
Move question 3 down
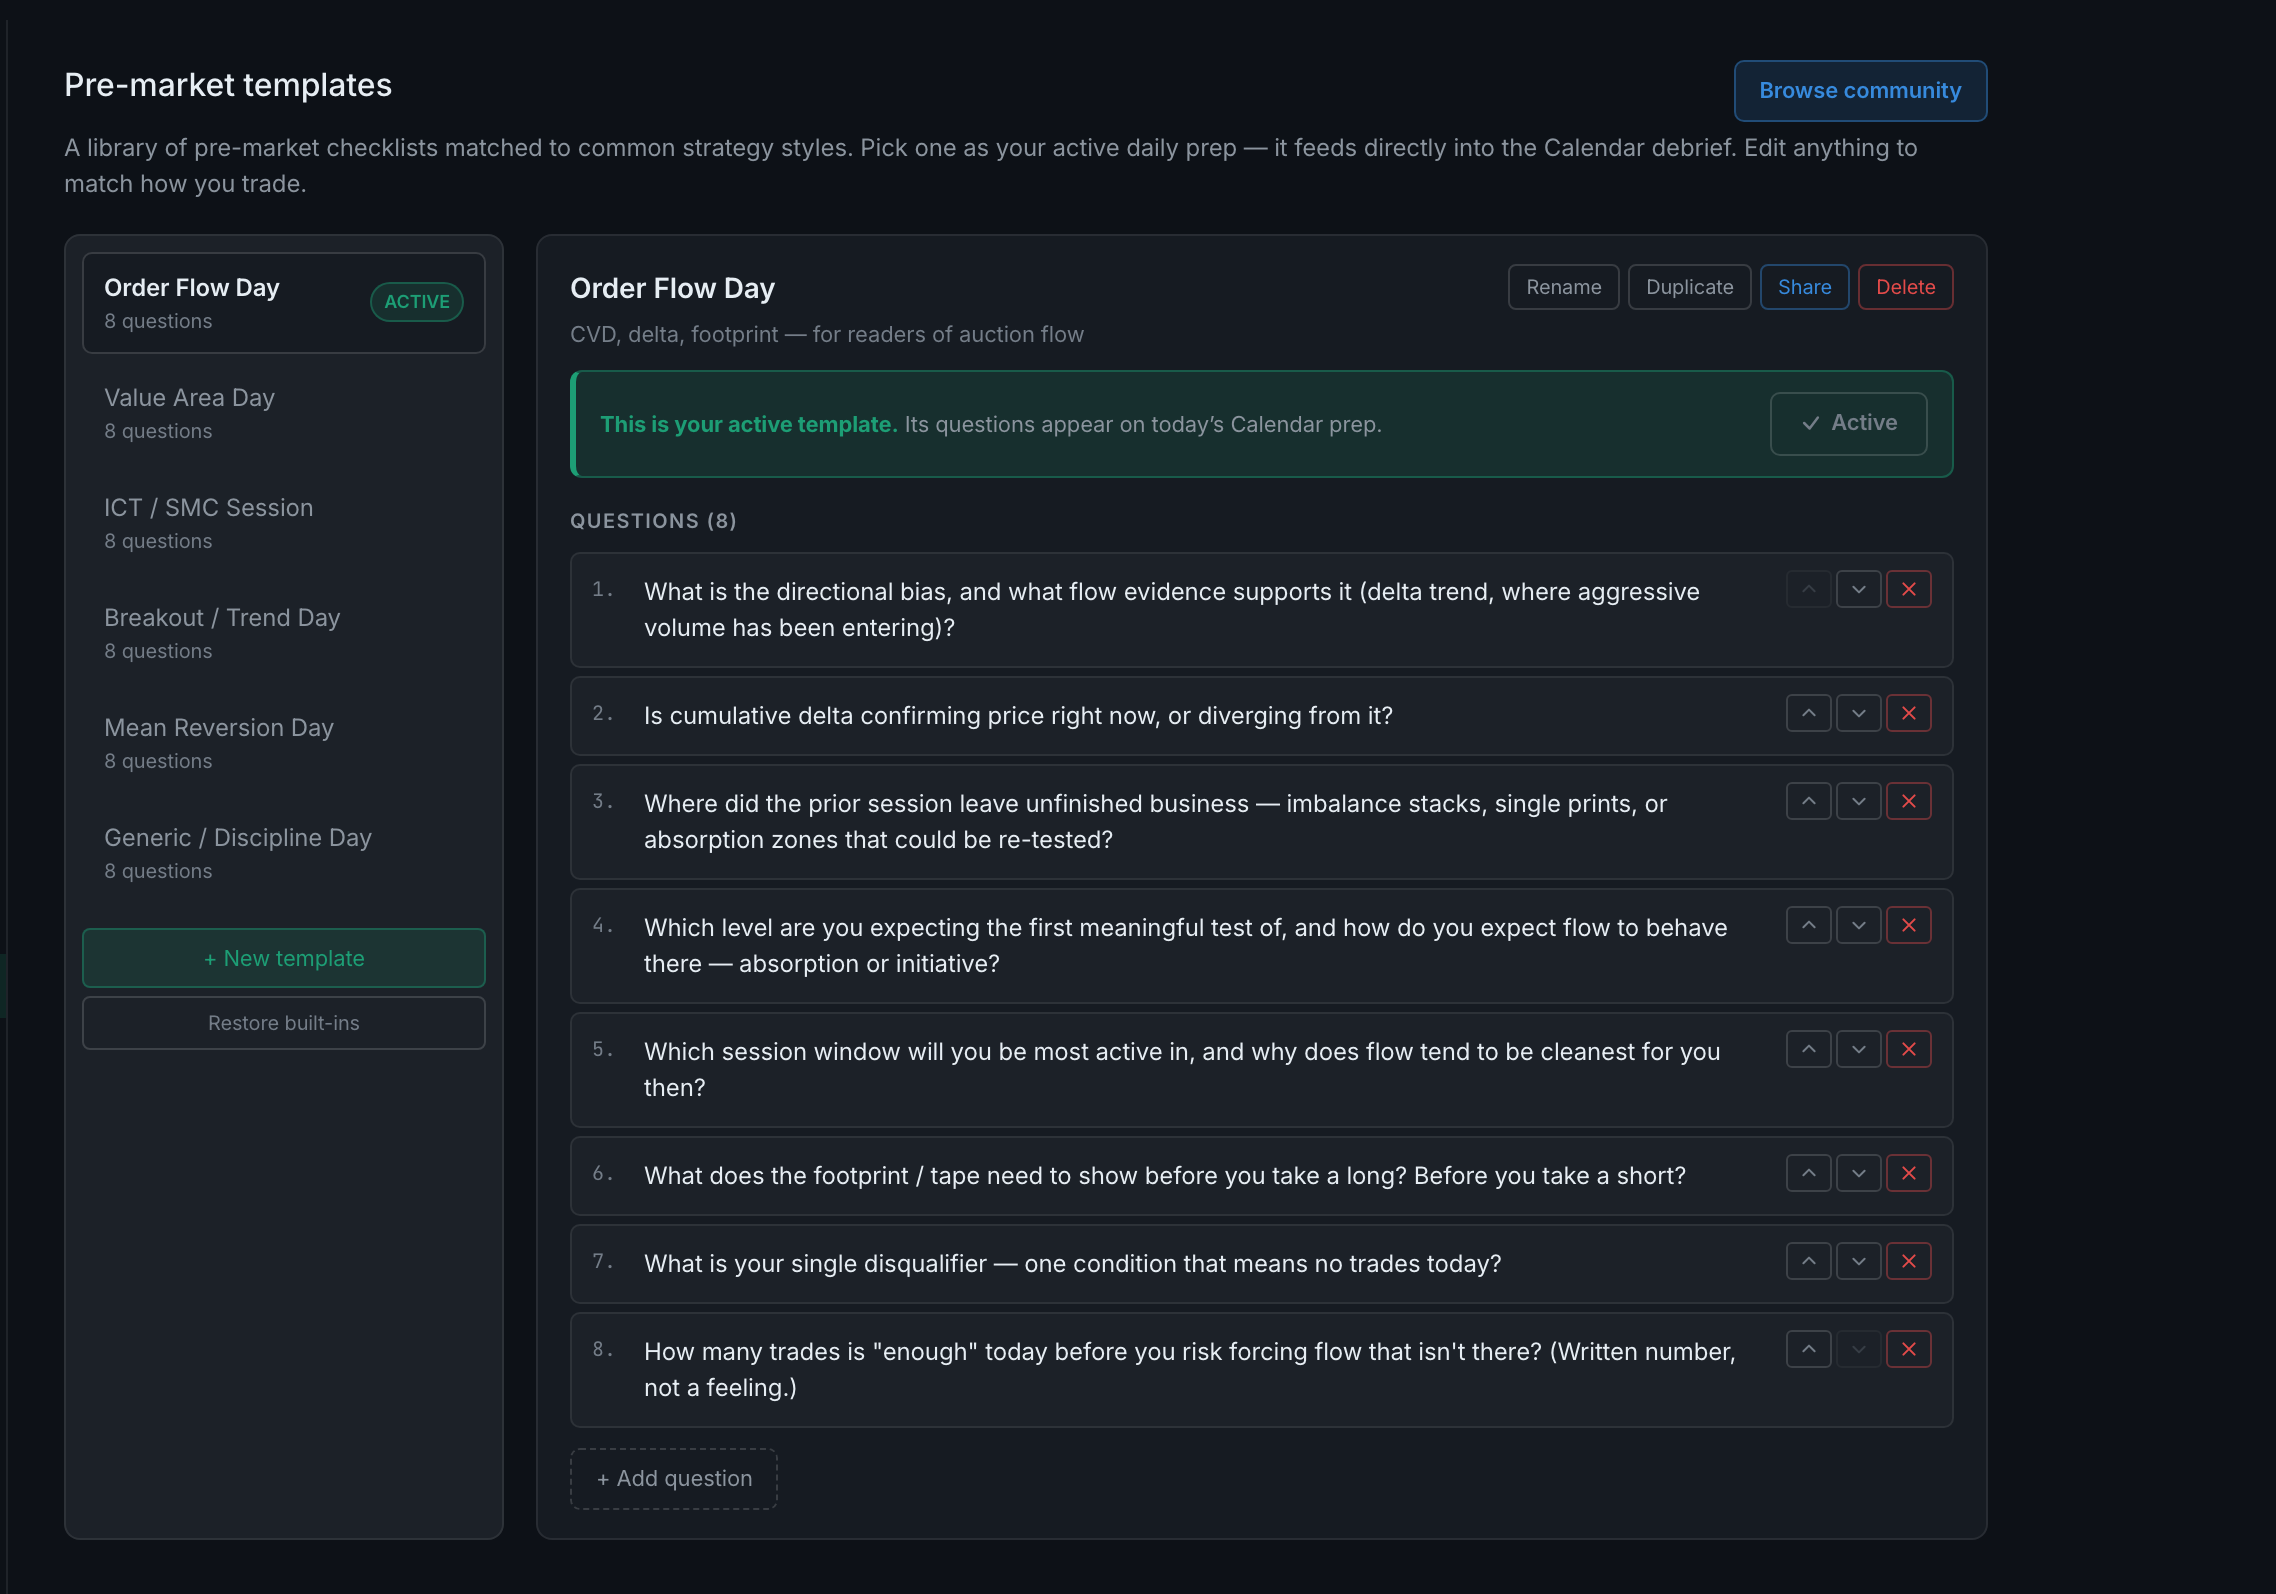coord(1858,801)
